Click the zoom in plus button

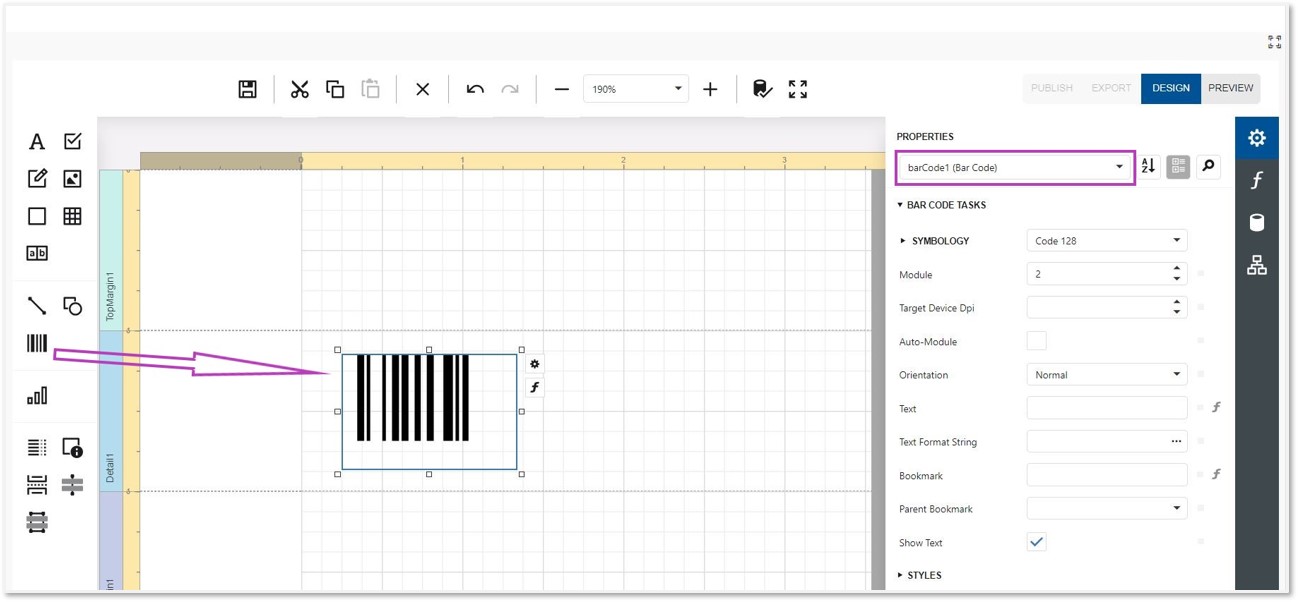click(x=710, y=89)
